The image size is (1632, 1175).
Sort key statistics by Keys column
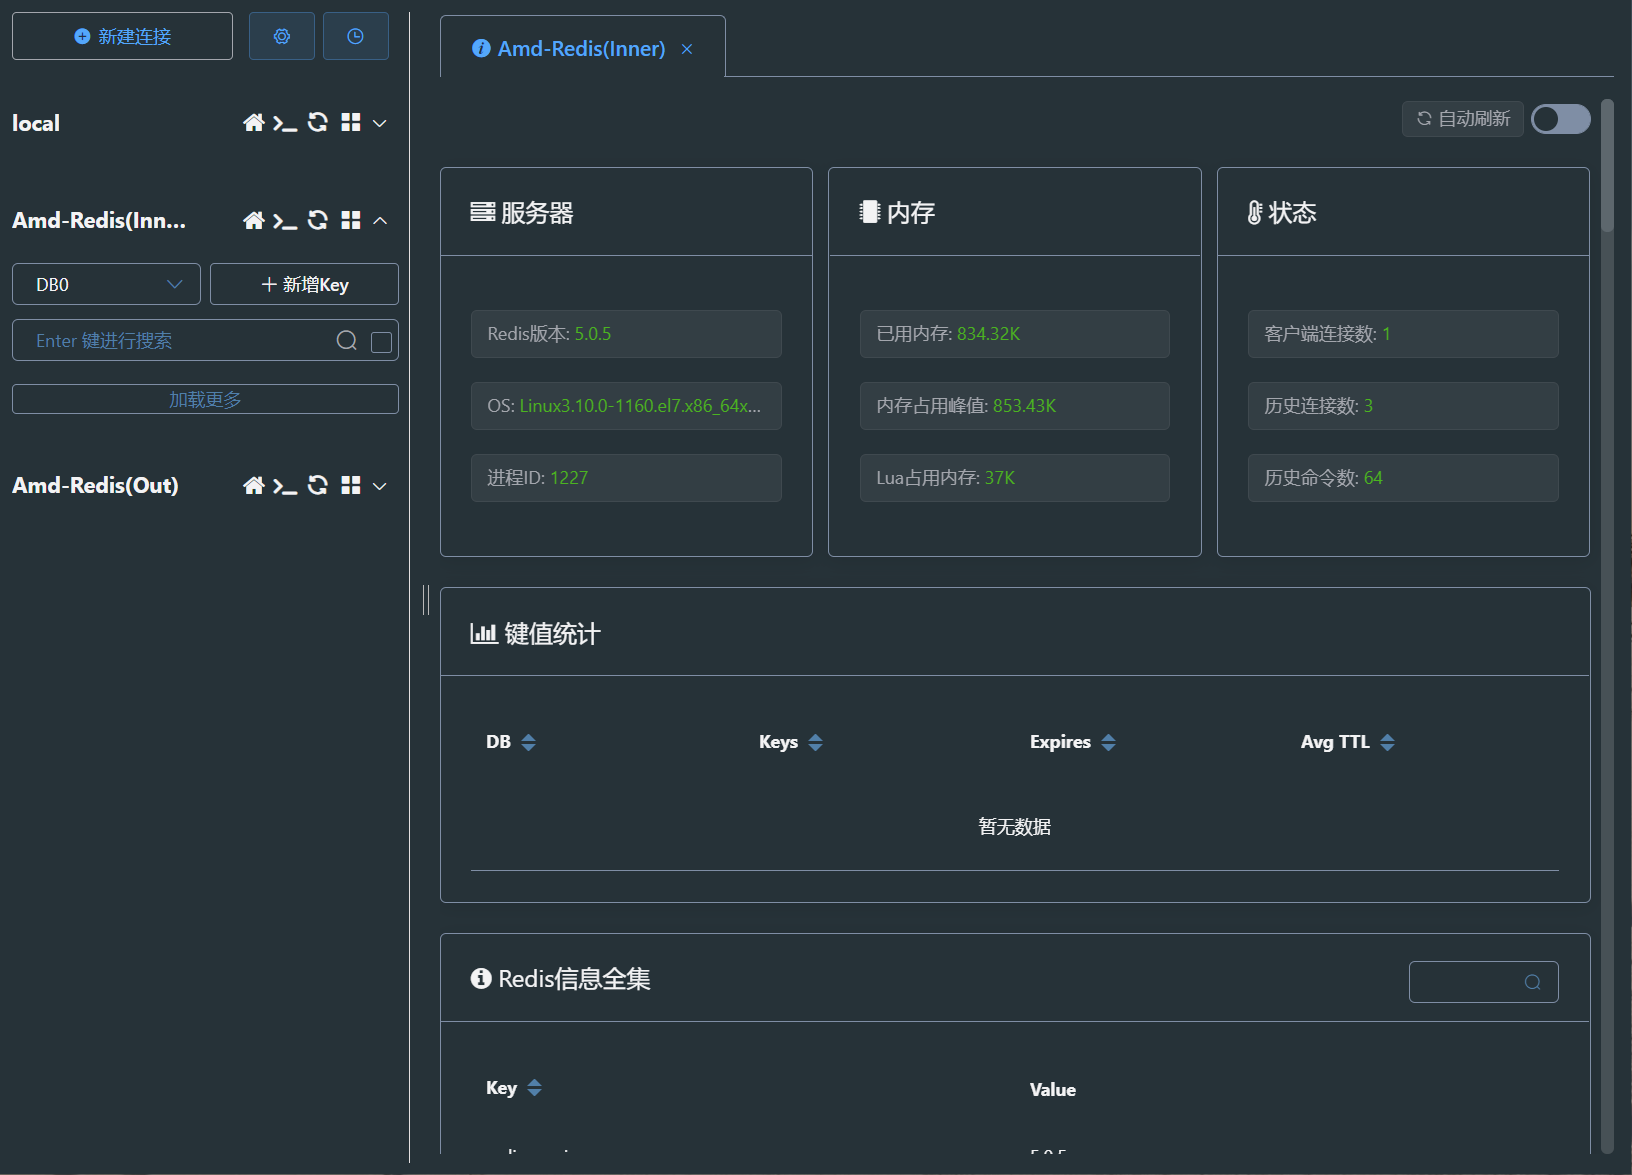816,742
